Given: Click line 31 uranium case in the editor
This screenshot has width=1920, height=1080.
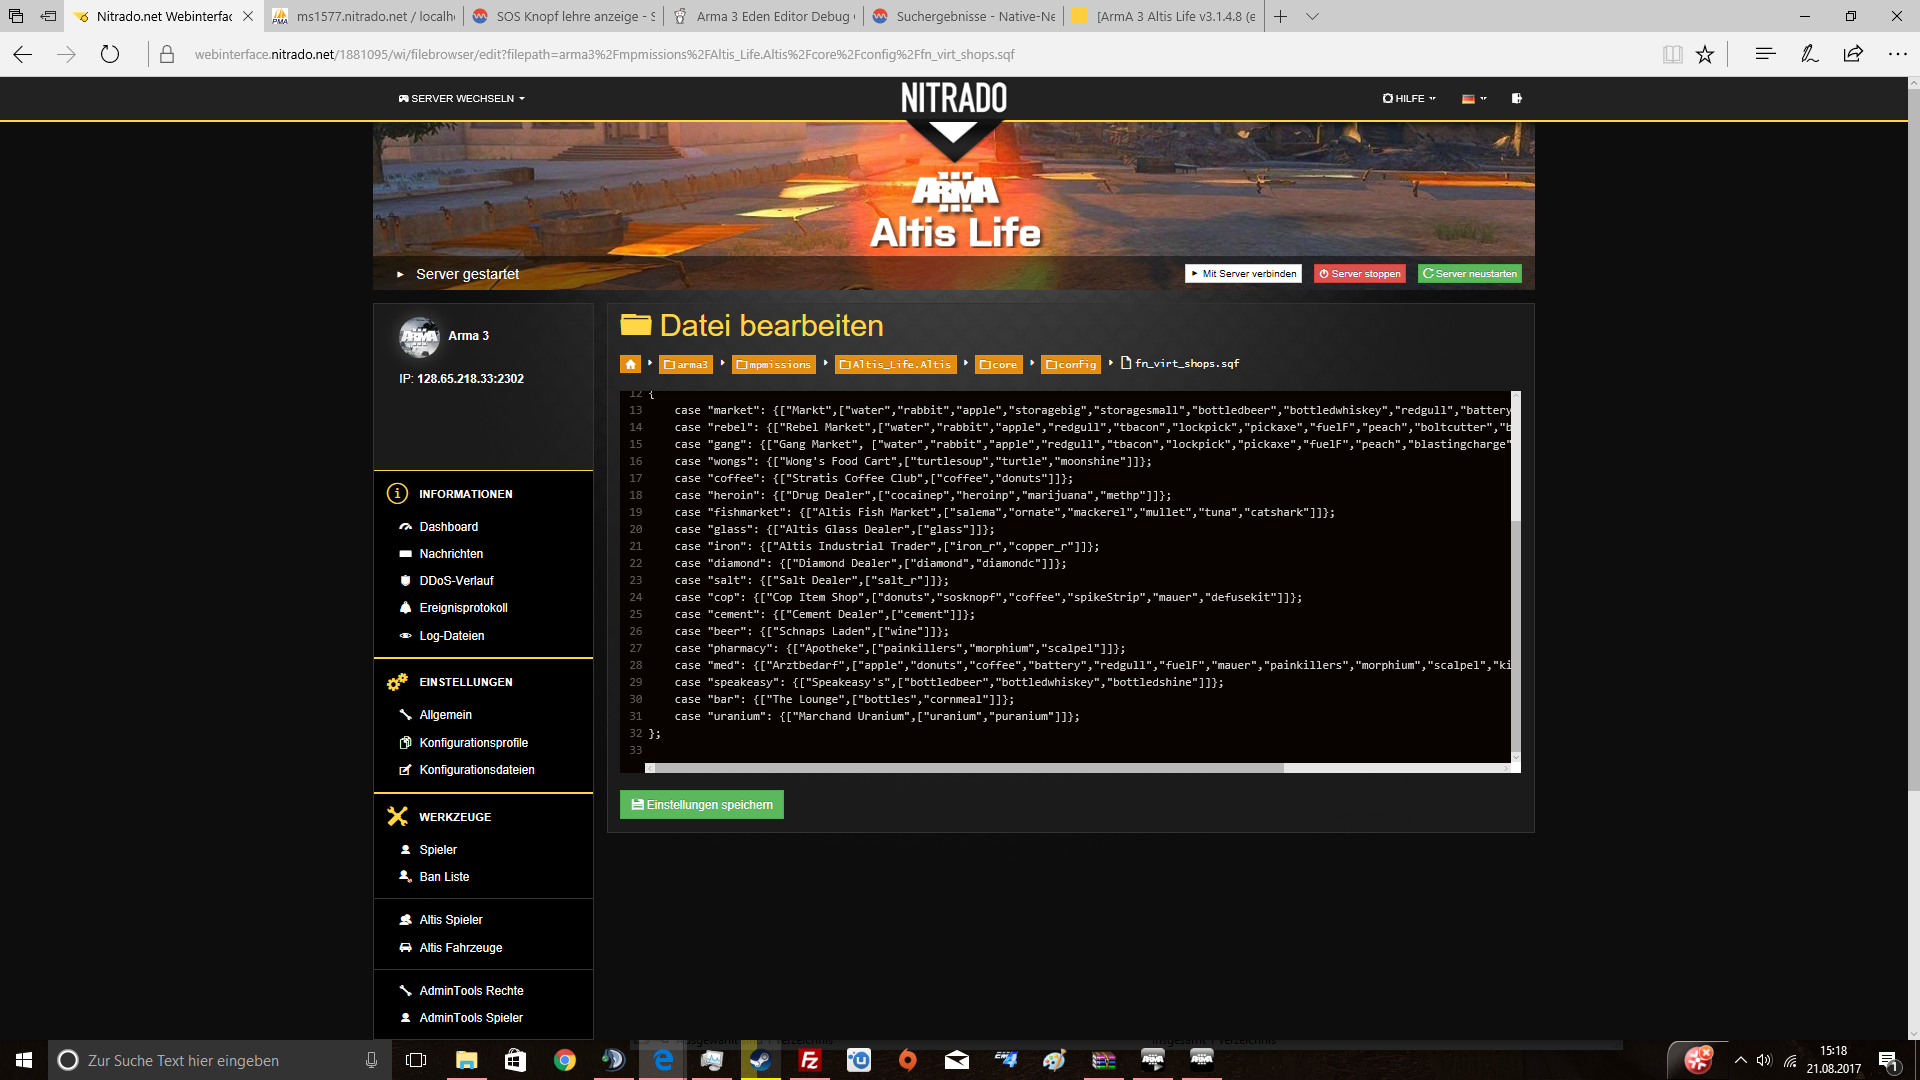Looking at the screenshot, I should pos(876,717).
